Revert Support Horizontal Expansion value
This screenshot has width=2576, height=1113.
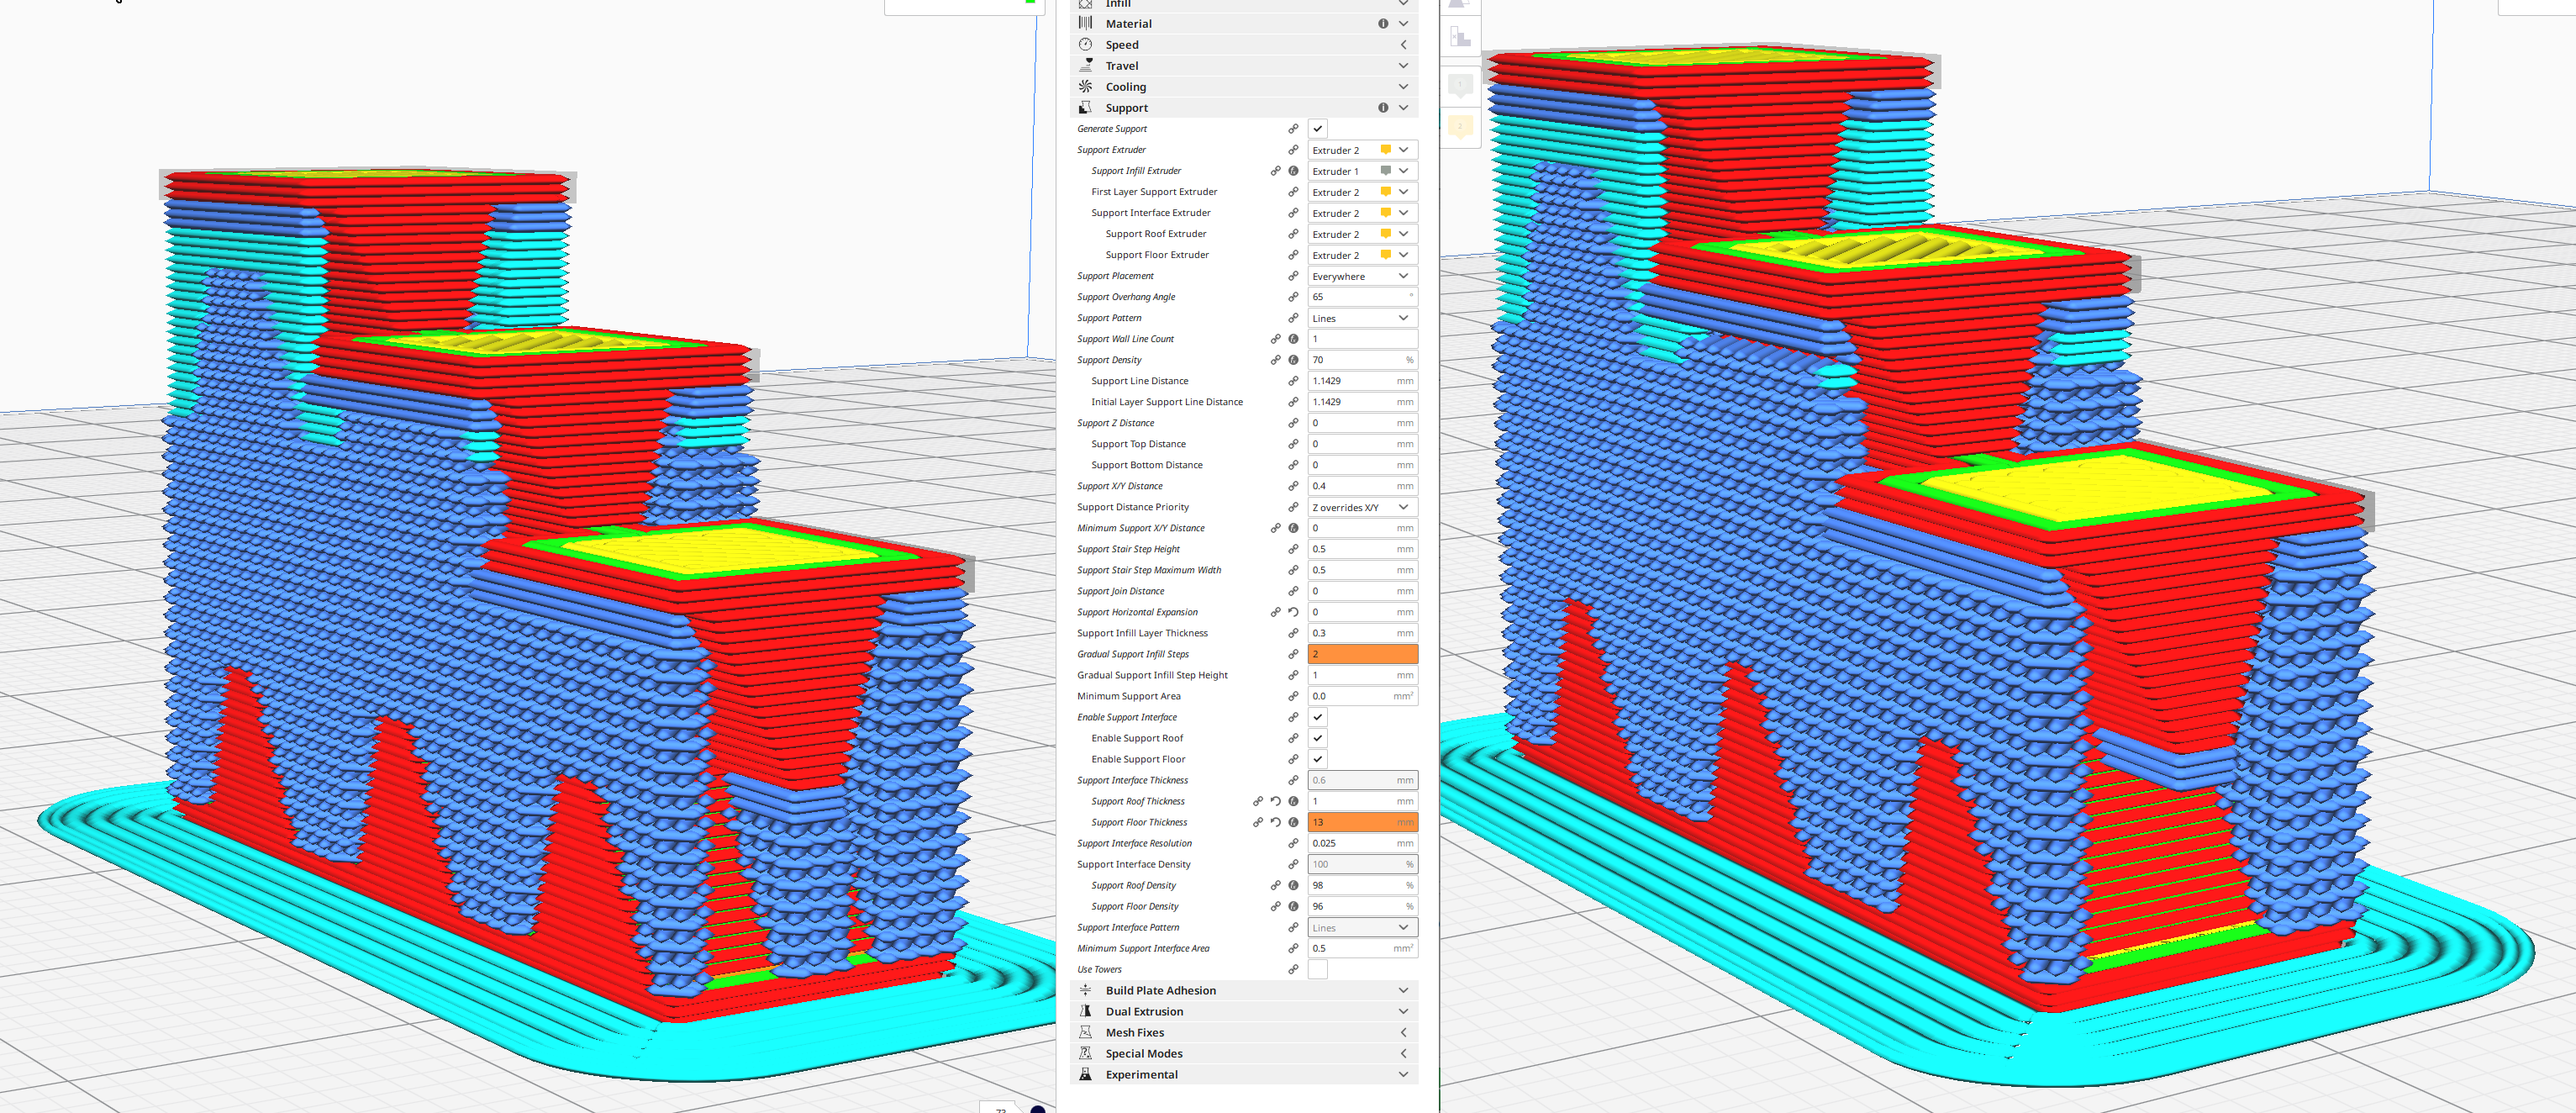tap(1293, 612)
